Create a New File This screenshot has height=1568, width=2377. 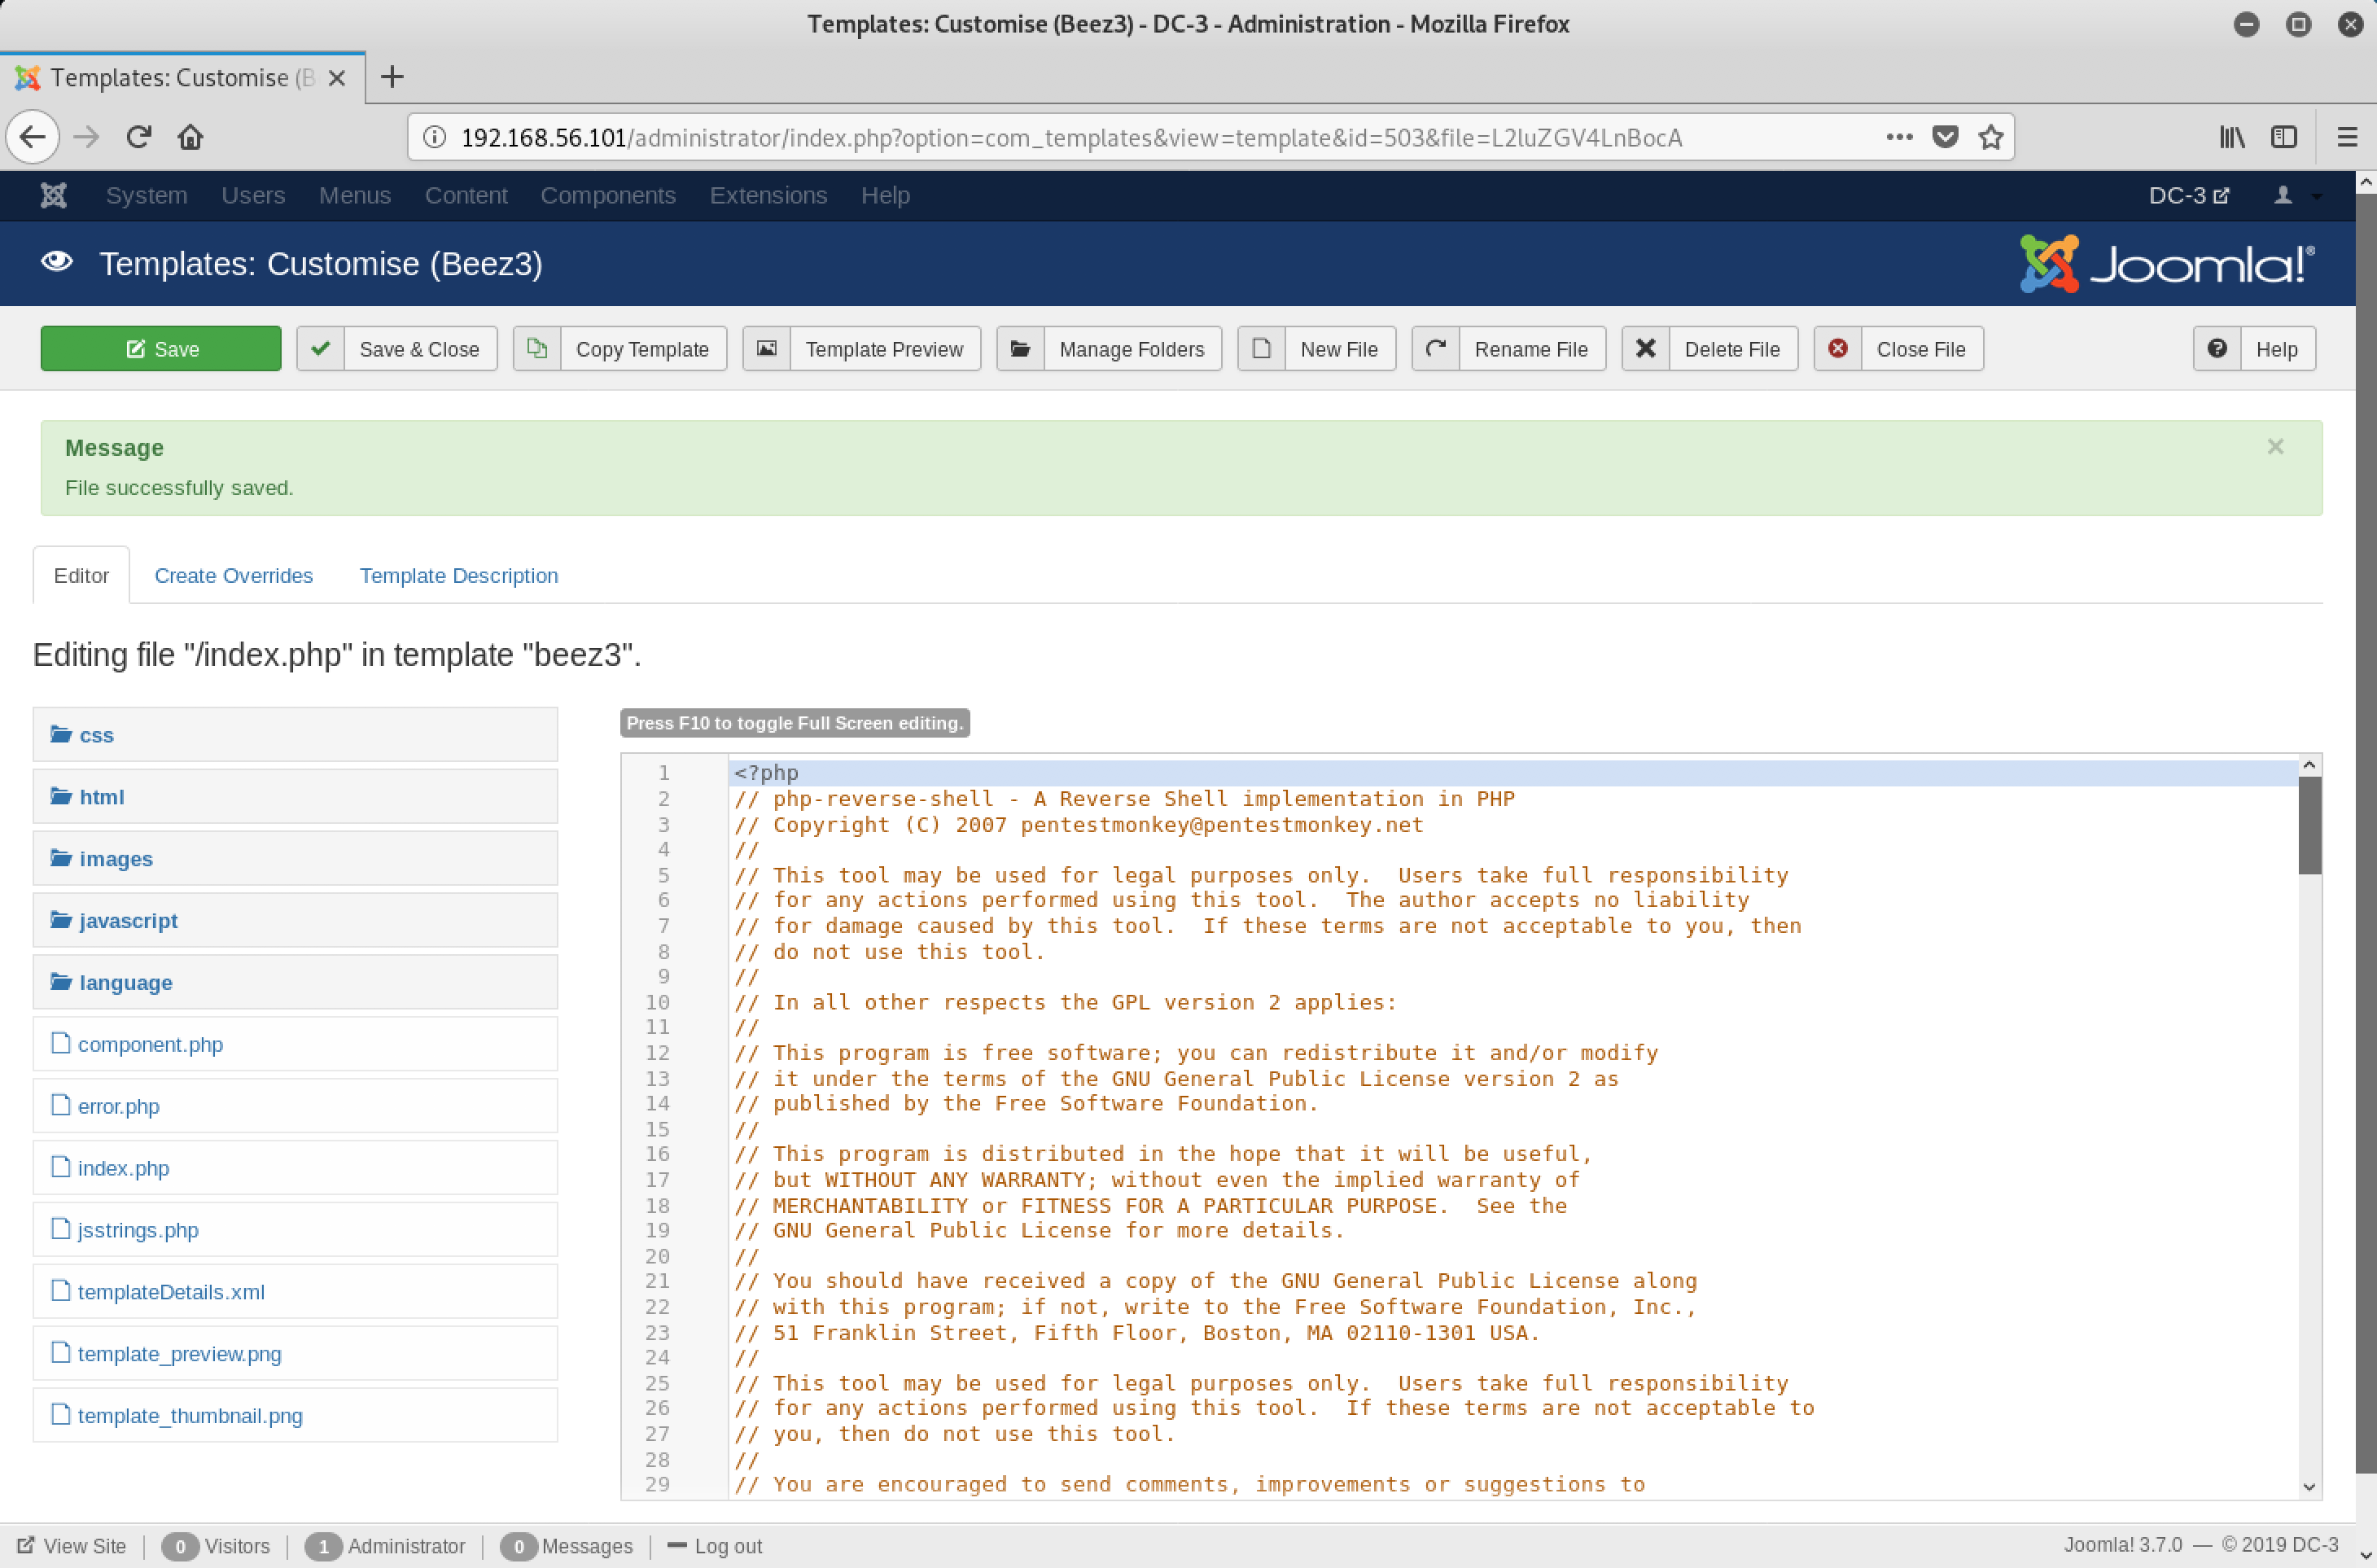[1316, 349]
